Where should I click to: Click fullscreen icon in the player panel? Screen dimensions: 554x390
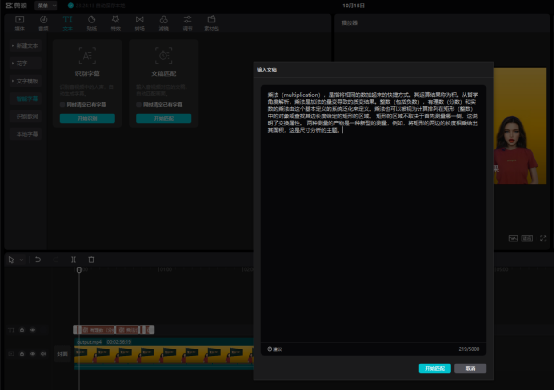tap(543, 238)
